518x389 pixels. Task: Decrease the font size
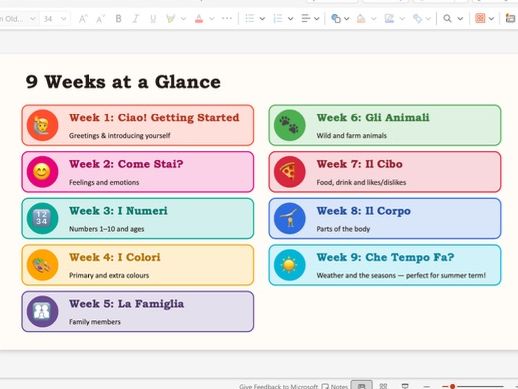click(100, 19)
